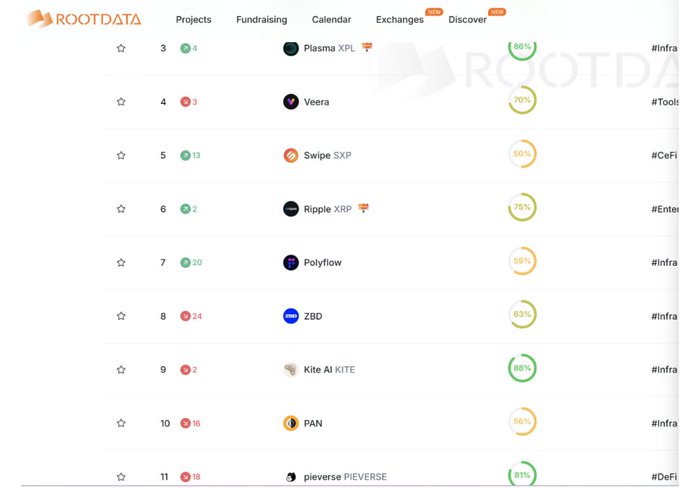Open the Calendar page
The width and height of the screenshot is (680, 488).
pyautogui.click(x=331, y=20)
